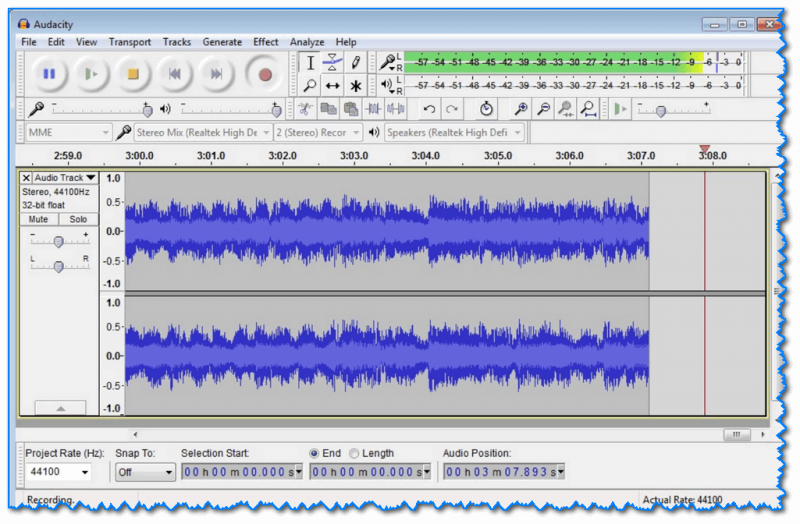Screen dimensions: 800x524
Task: Select the Draw (pencil) tool
Action: [355, 63]
